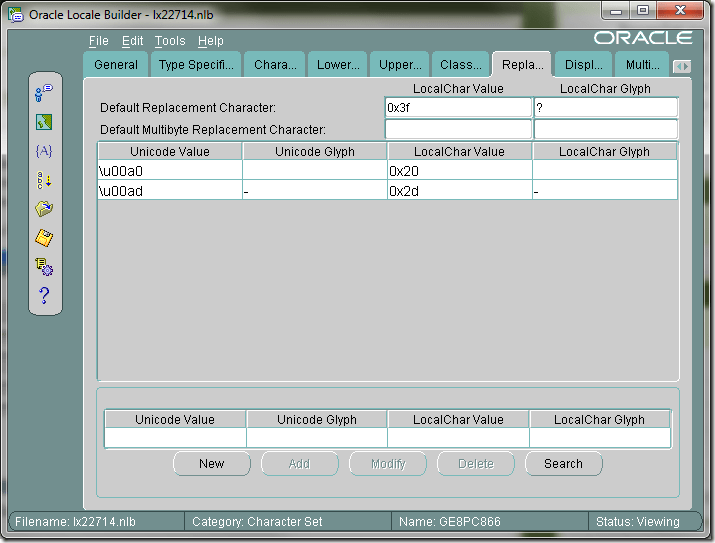The width and height of the screenshot is (715, 543).
Task: Click the generate NLB gear icon
Action: [44, 267]
